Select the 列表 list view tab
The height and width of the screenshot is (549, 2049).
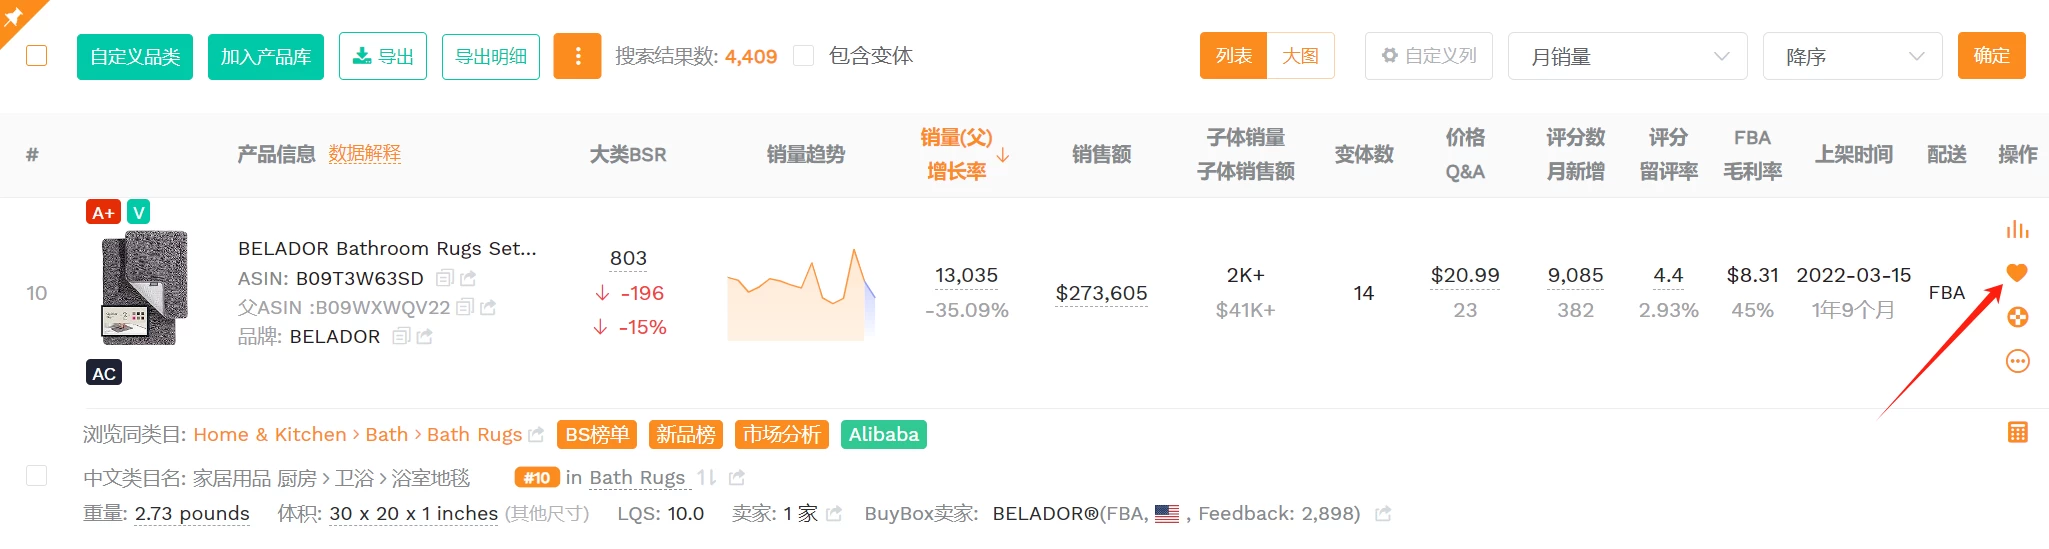1233,56
